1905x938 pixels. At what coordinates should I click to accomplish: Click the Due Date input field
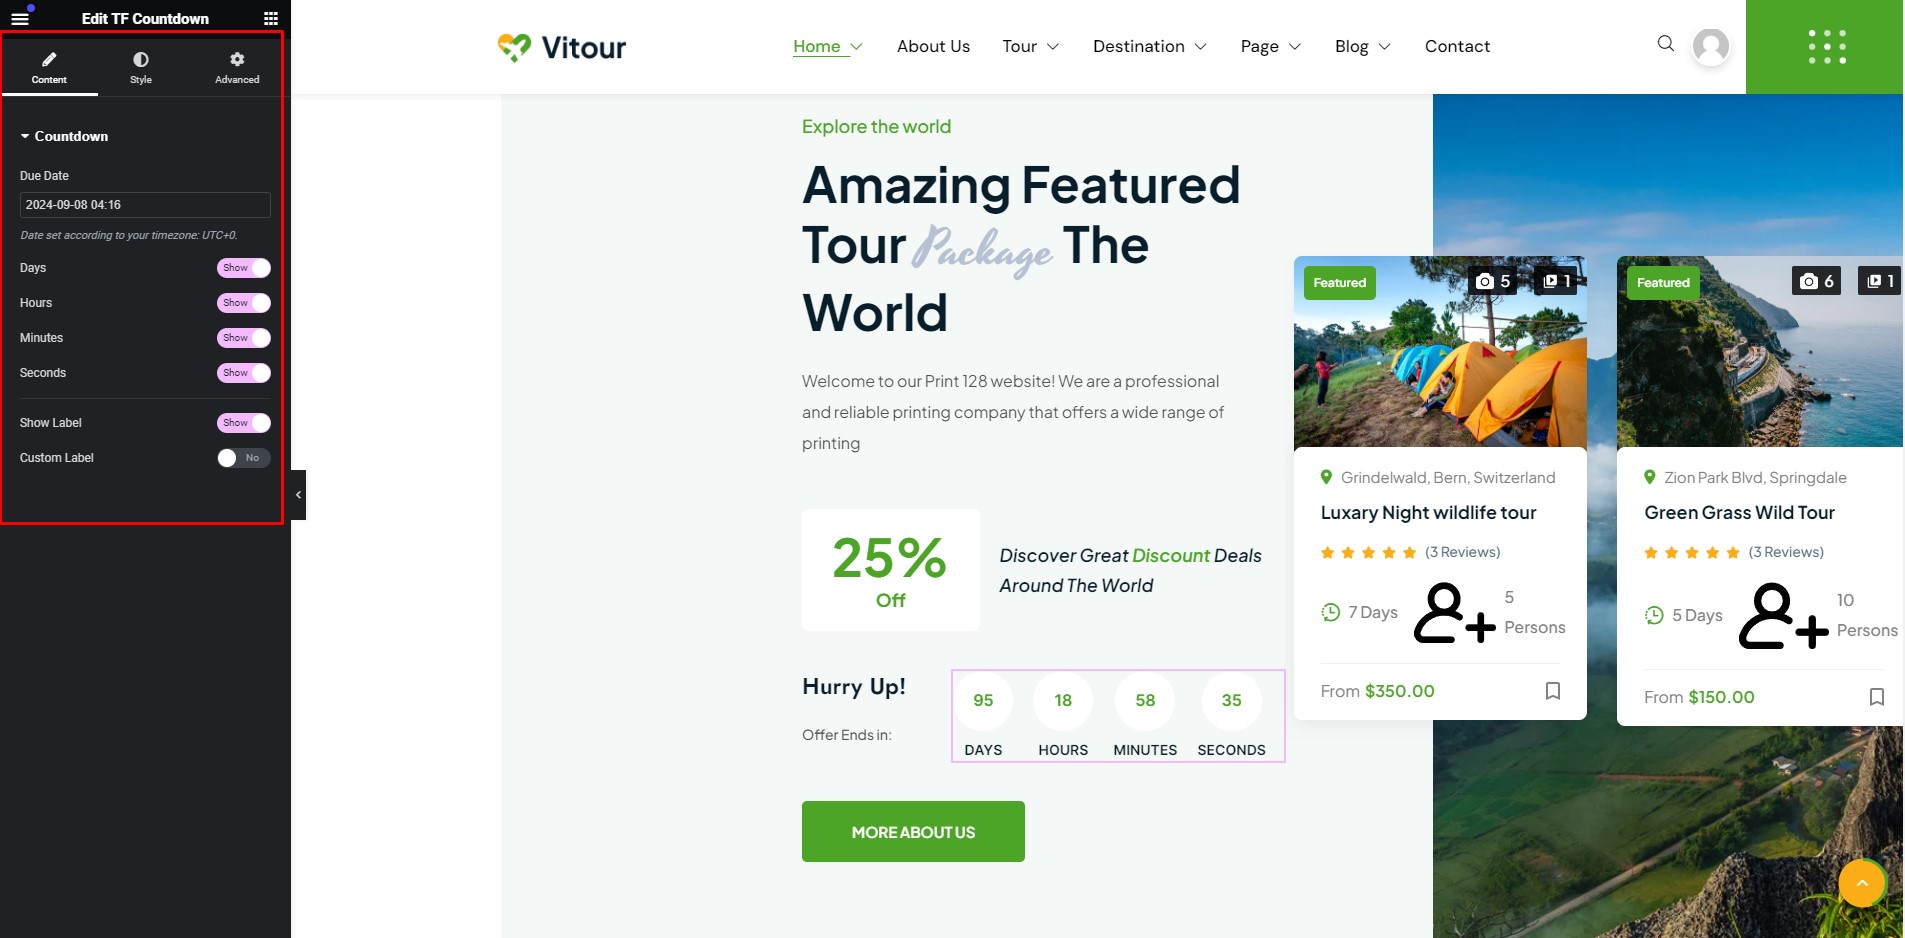coord(145,205)
